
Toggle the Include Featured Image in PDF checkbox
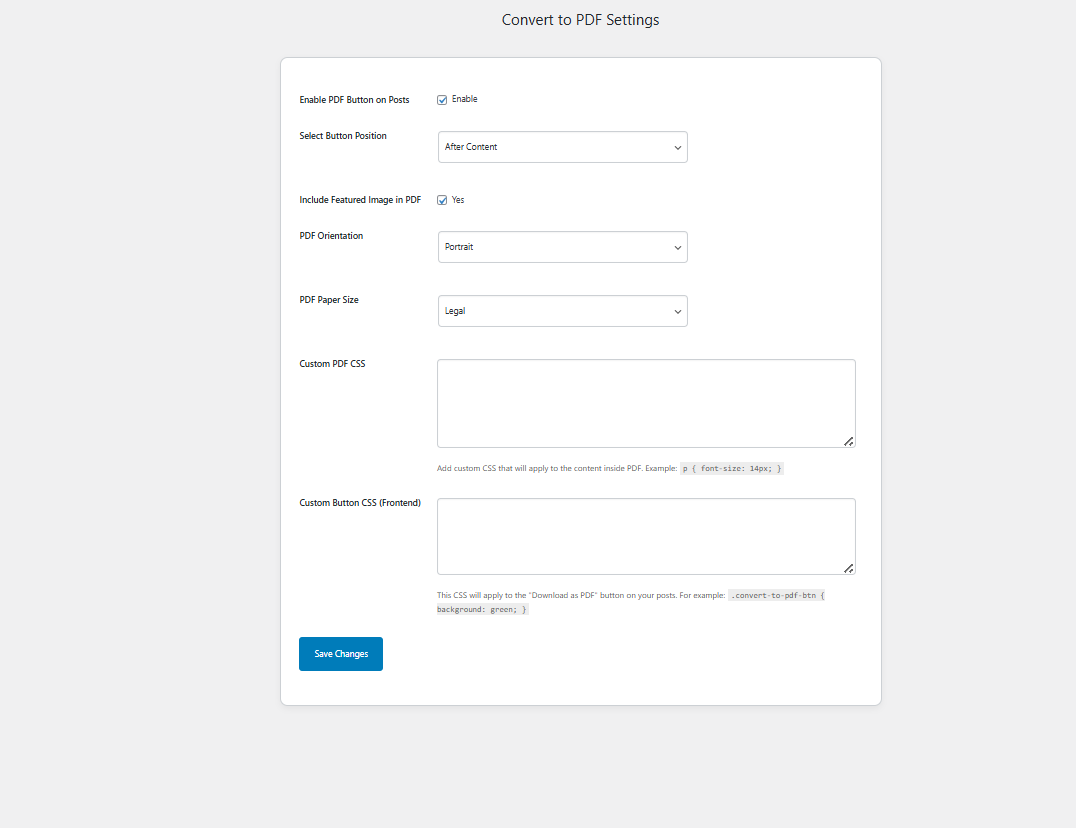tap(441, 199)
